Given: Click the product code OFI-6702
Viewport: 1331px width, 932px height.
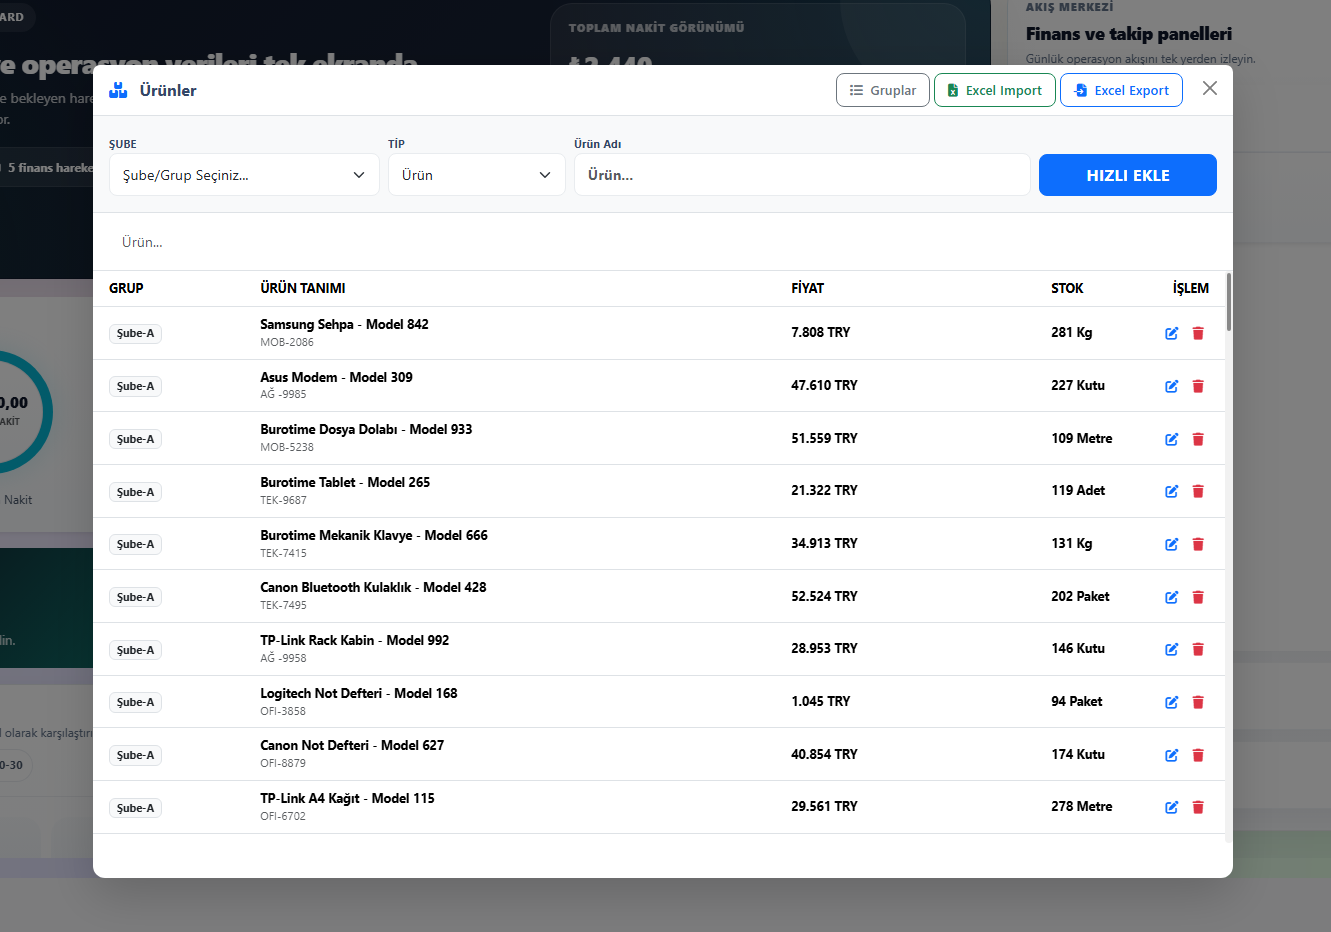Looking at the screenshot, I should (283, 816).
